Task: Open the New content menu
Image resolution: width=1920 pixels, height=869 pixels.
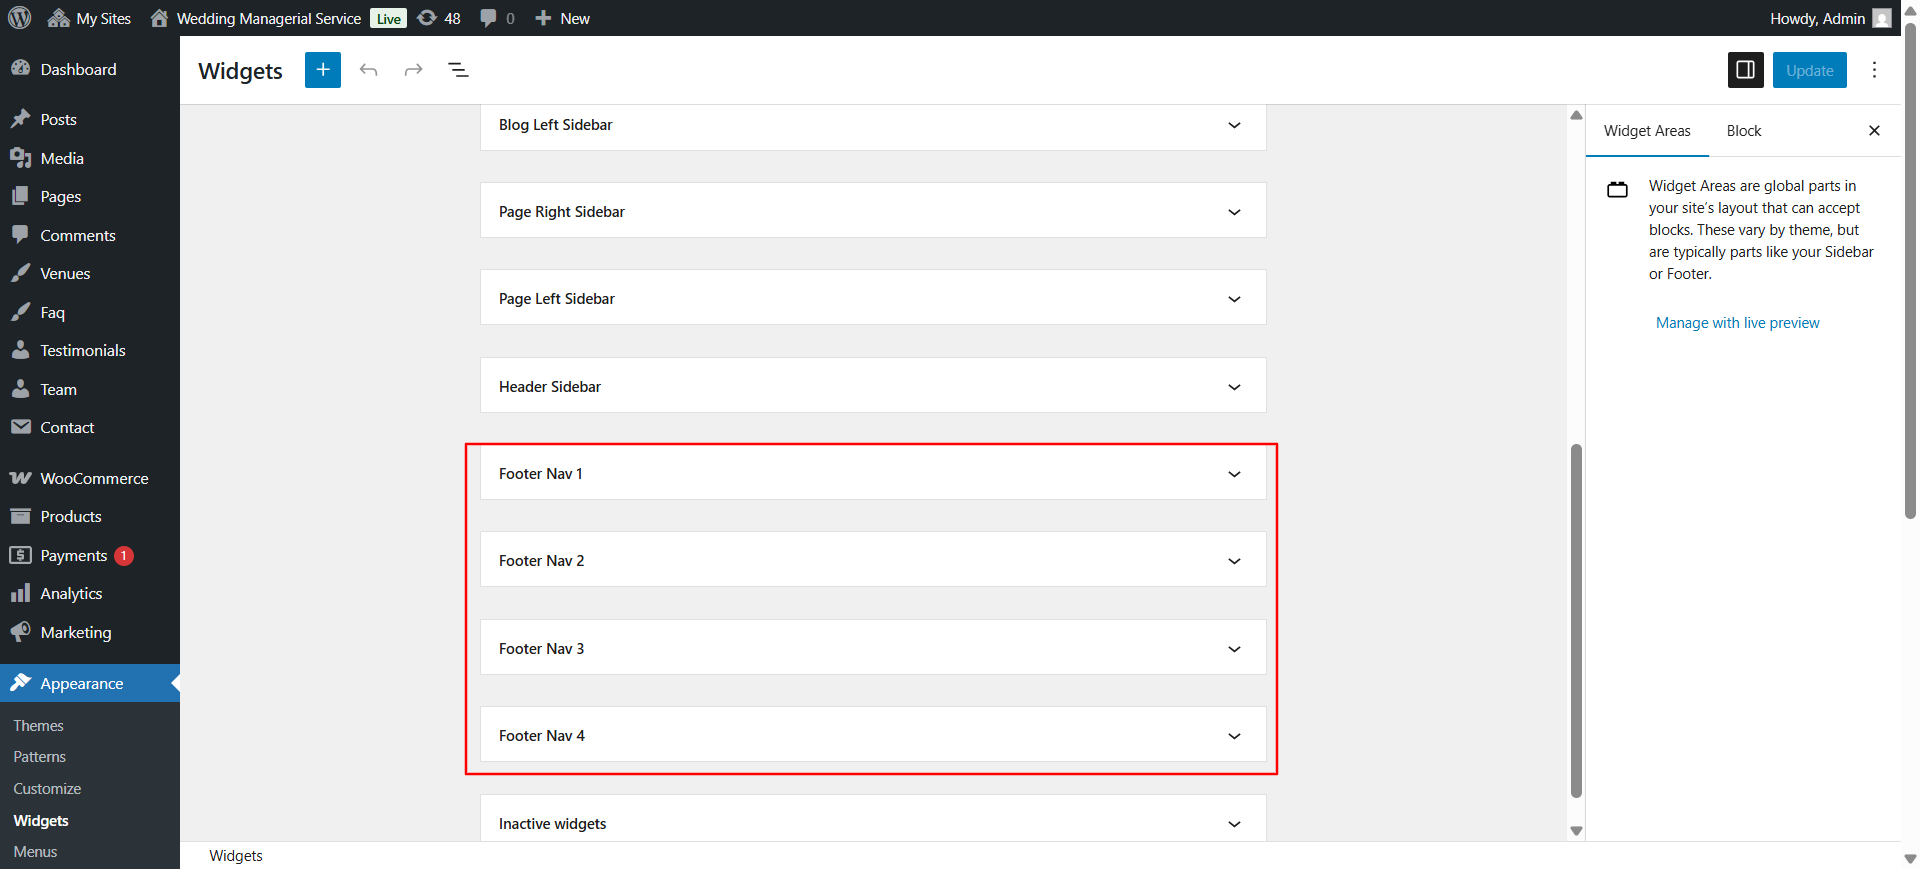Action: pyautogui.click(x=562, y=18)
